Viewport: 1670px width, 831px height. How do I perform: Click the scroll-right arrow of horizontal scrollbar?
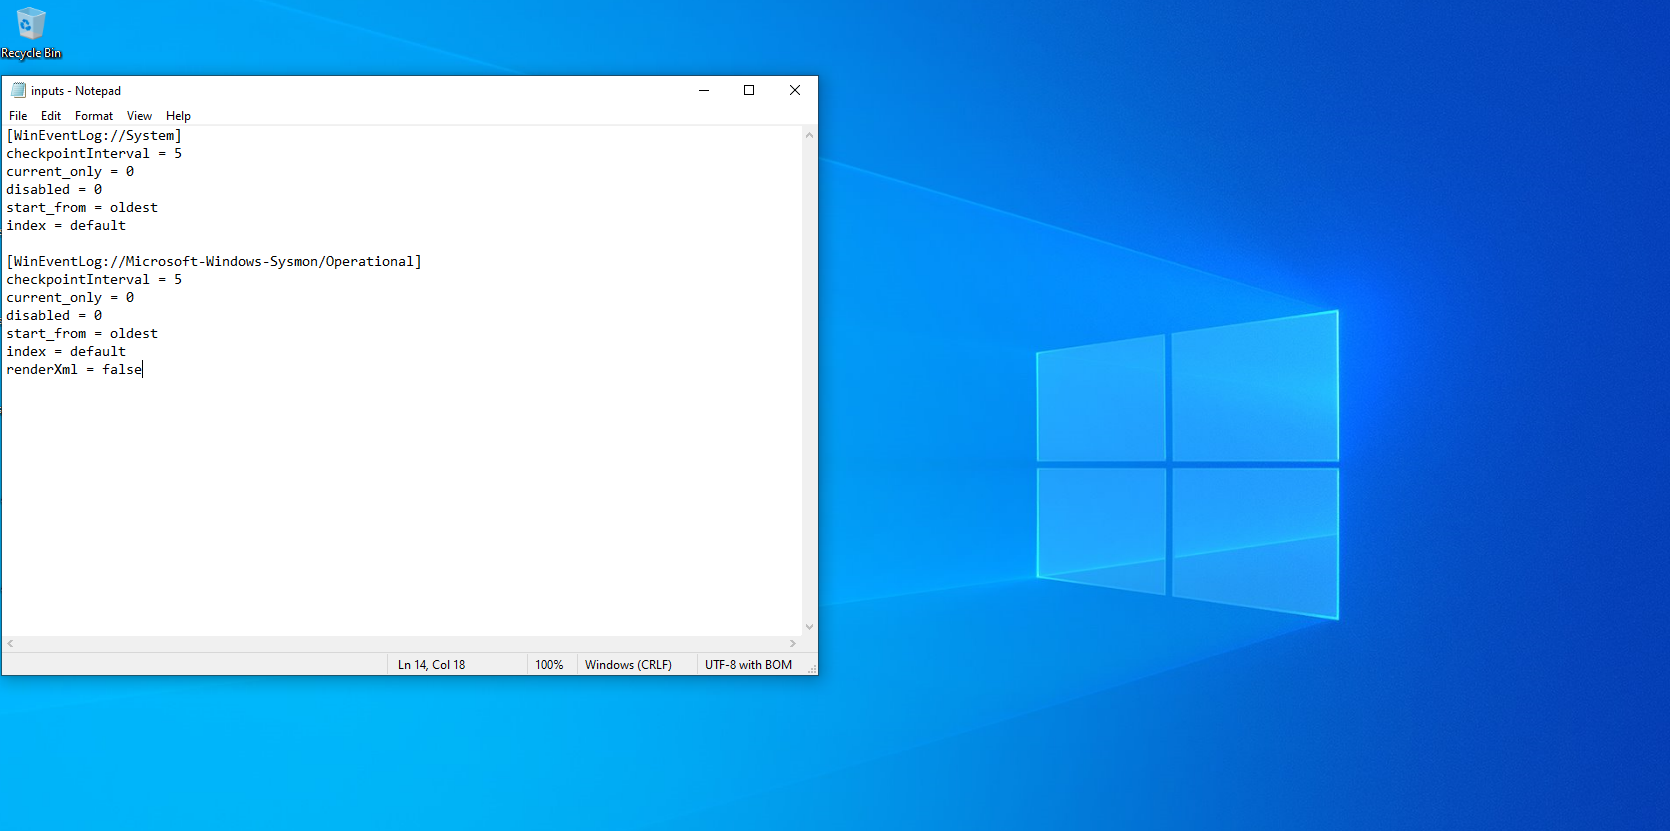pyautogui.click(x=793, y=644)
